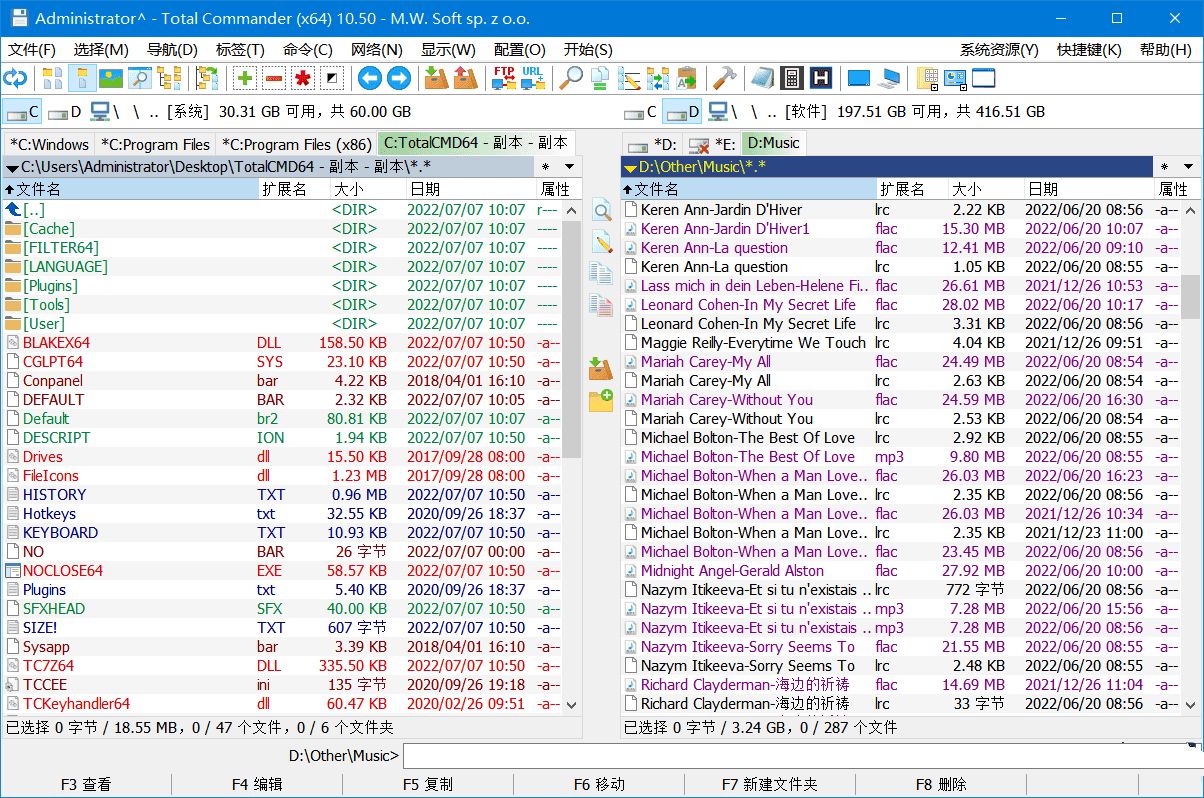Click the New folder icon in the center bar

(x=600, y=402)
